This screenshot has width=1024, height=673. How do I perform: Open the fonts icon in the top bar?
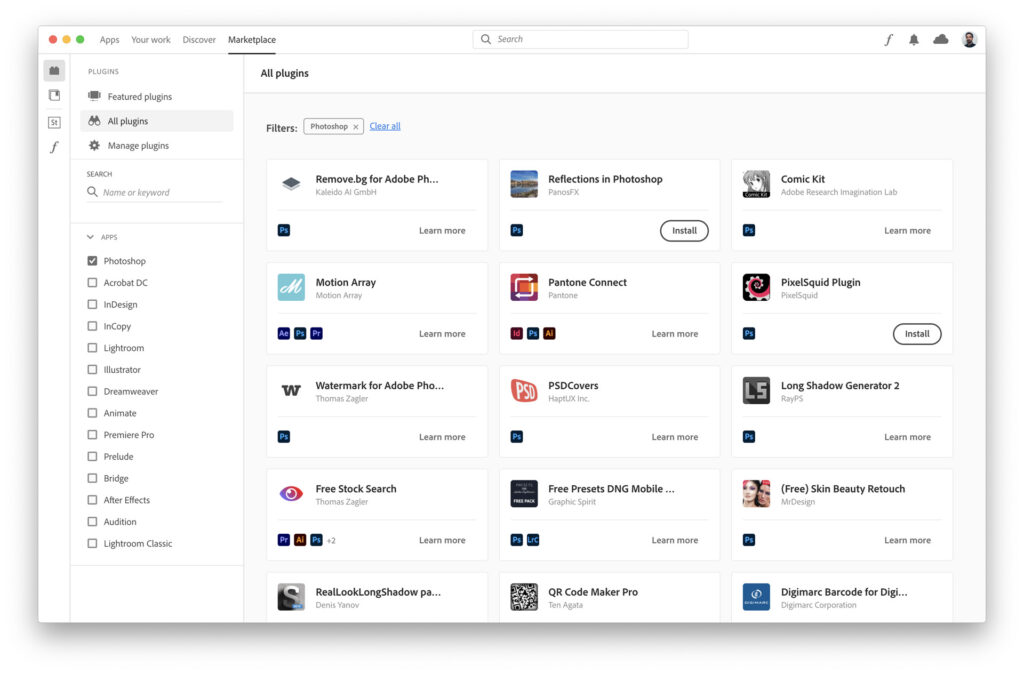pyautogui.click(x=888, y=40)
